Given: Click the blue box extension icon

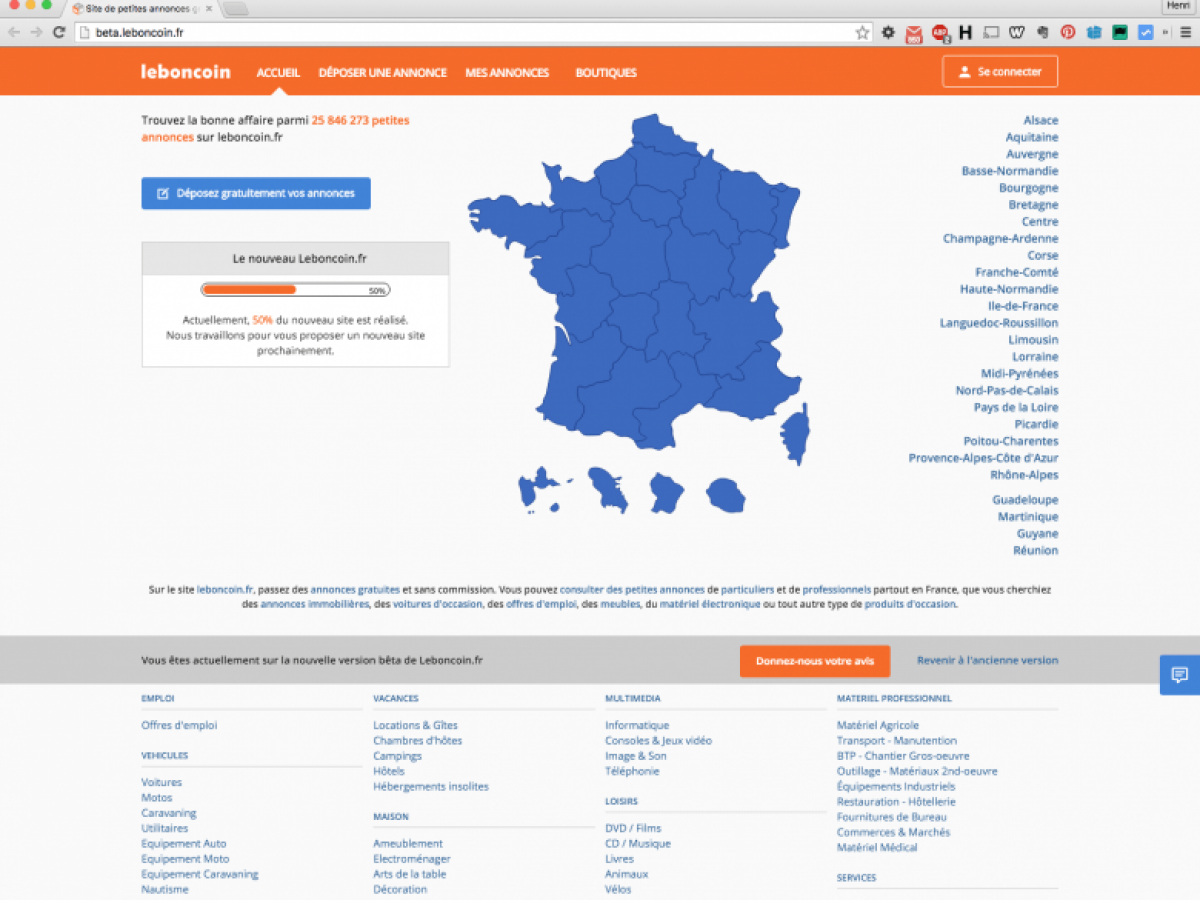Looking at the screenshot, I should pos(1094,32).
